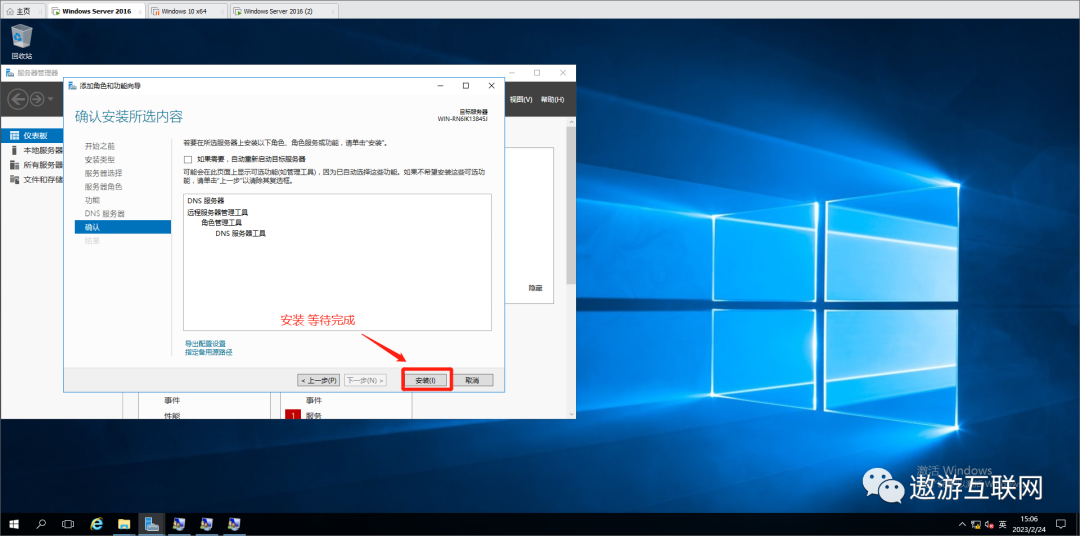Click Server Manager's vertical scrollbar
The height and width of the screenshot is (536, 1080).
tap(570, 207)
